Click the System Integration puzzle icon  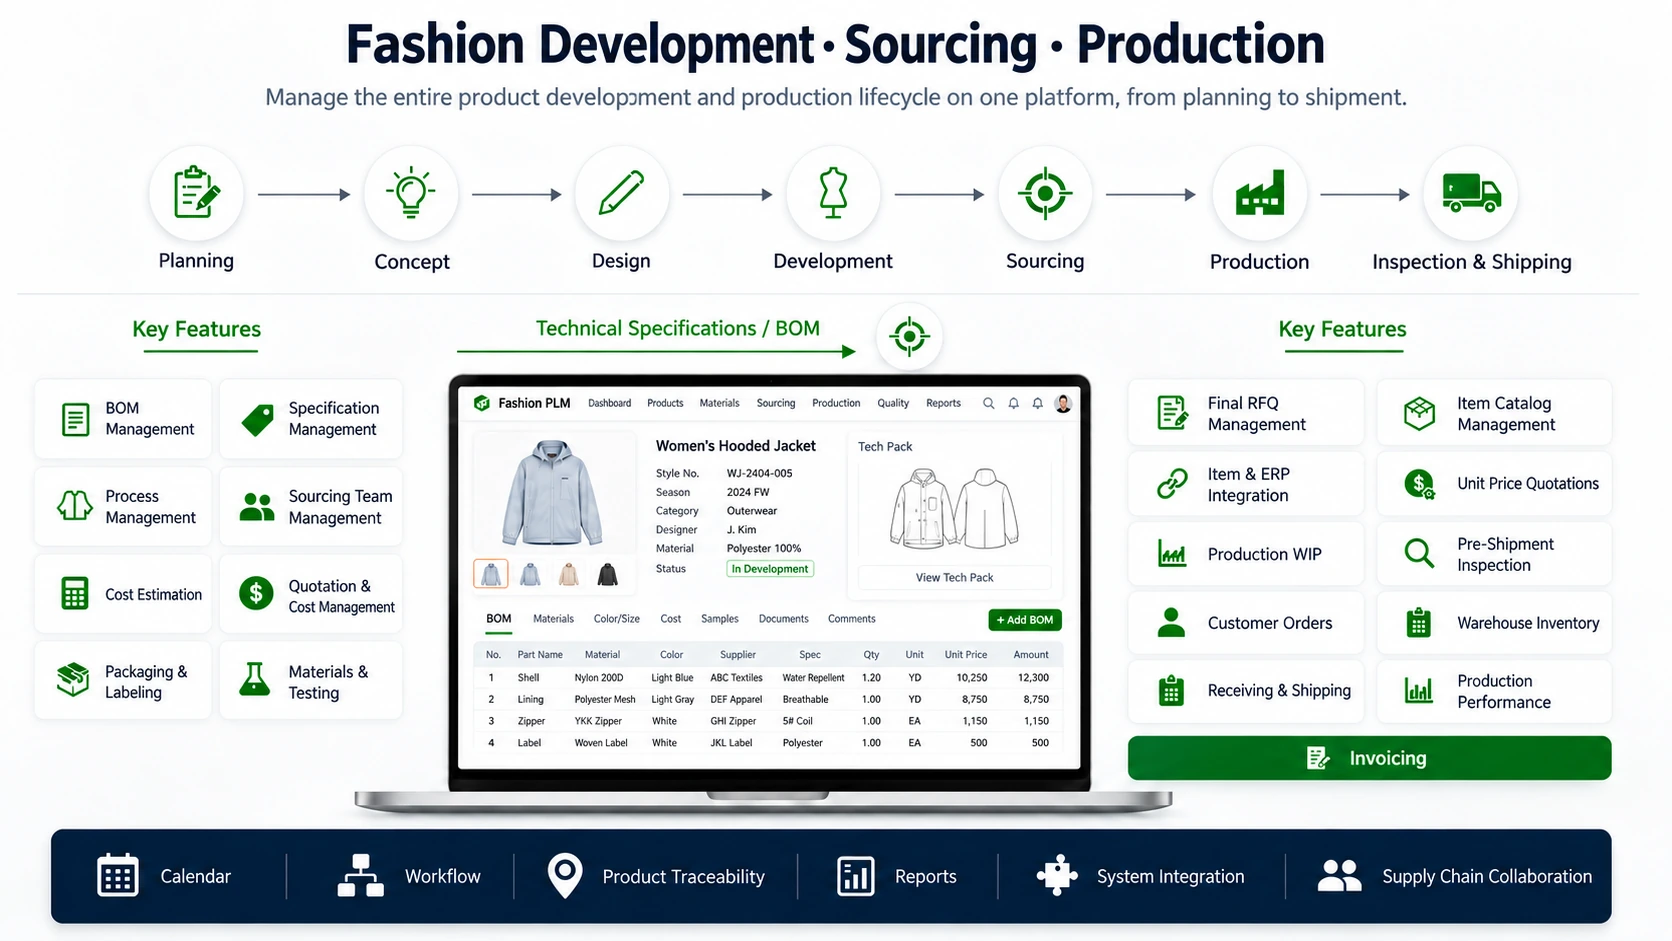click(x=1057, y=876)
